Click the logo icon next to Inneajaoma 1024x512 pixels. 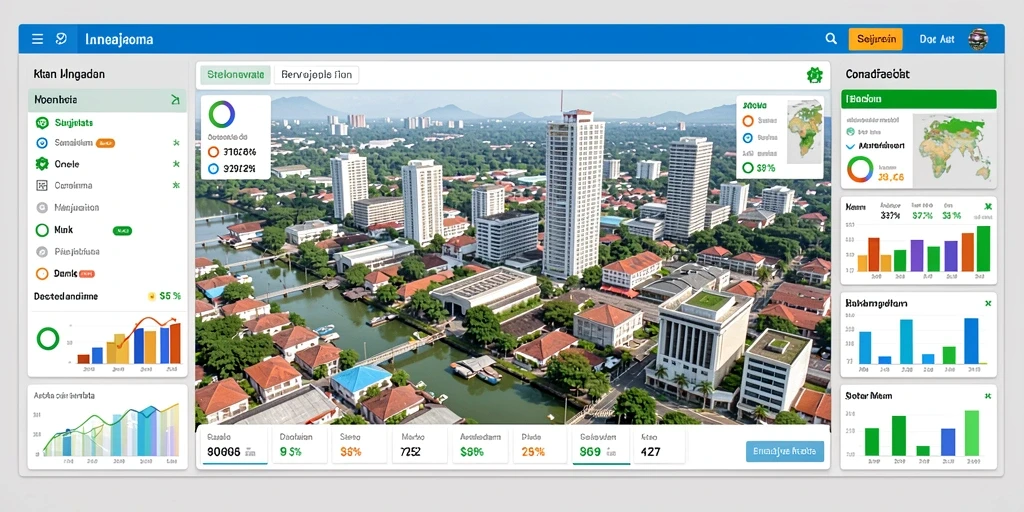click(61, 39)
